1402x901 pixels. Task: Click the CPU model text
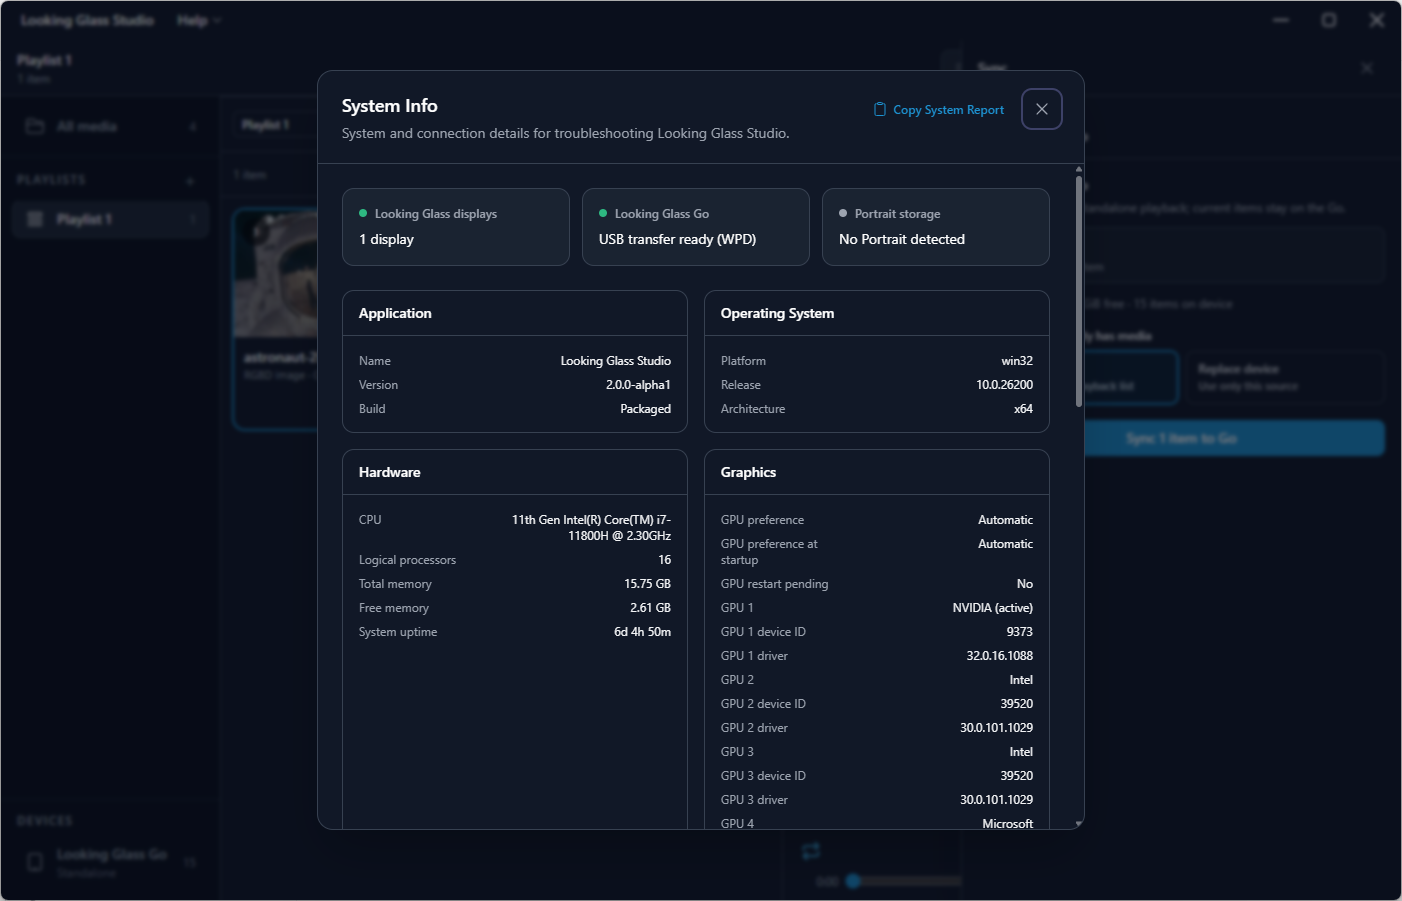591,528
